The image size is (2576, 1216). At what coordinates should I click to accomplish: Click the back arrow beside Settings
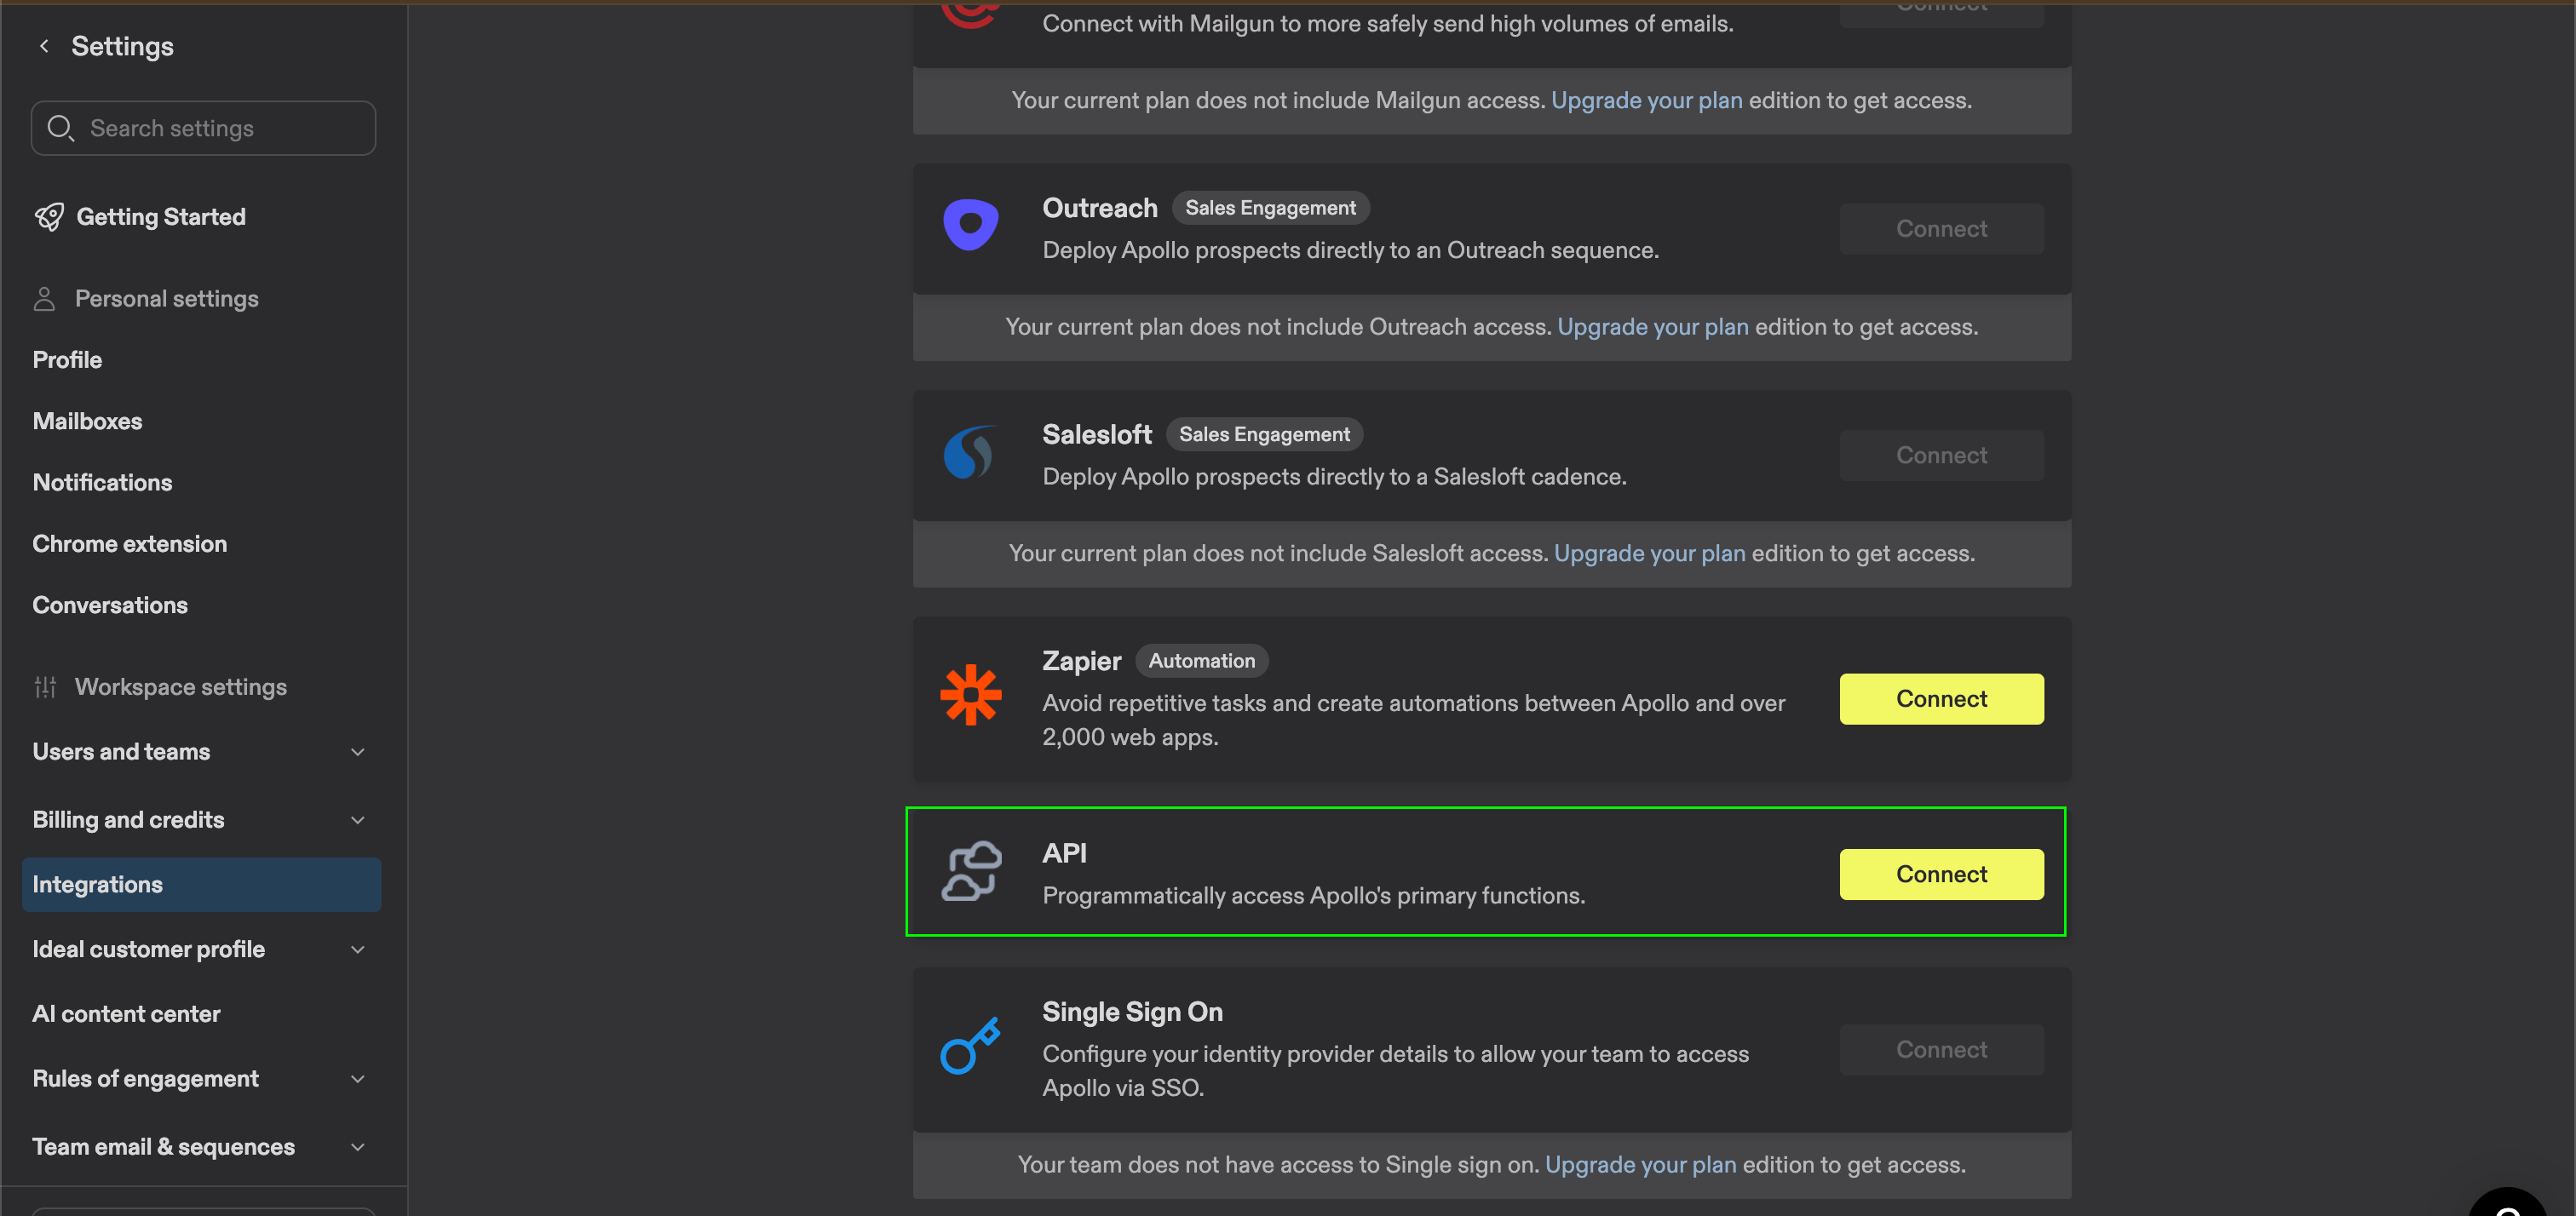point(44,46)
